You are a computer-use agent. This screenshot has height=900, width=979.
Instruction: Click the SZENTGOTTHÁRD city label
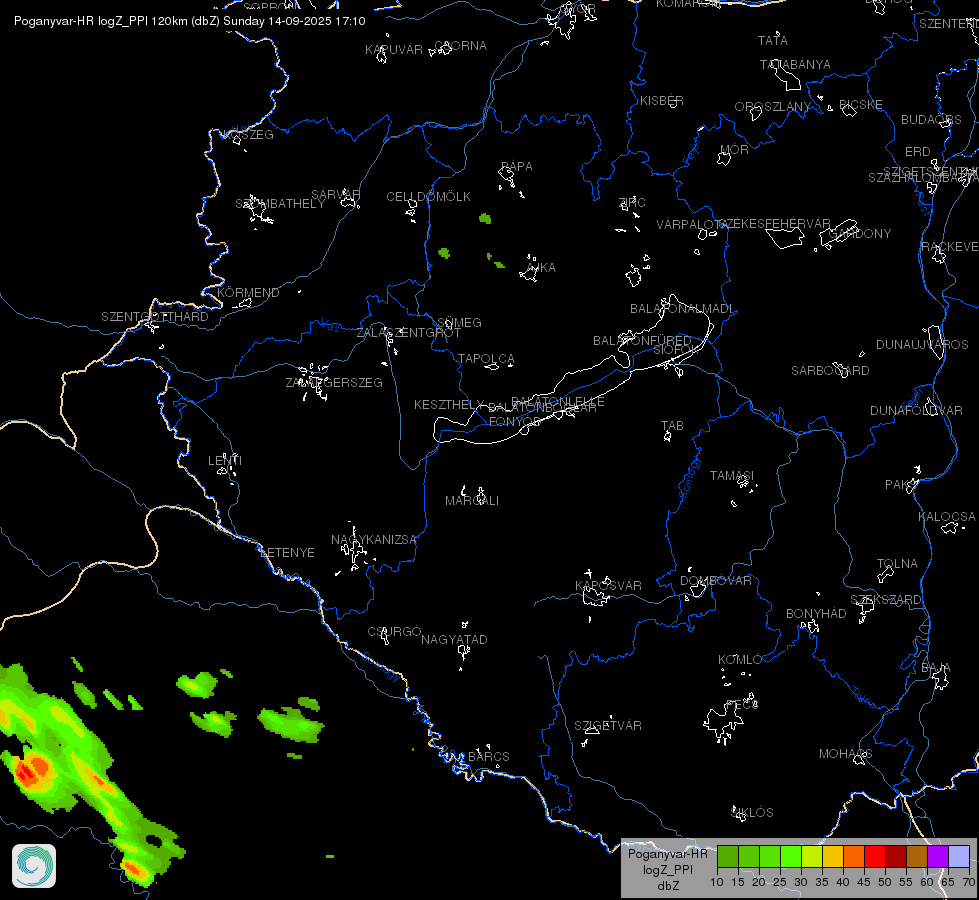[x=155, y=316]
